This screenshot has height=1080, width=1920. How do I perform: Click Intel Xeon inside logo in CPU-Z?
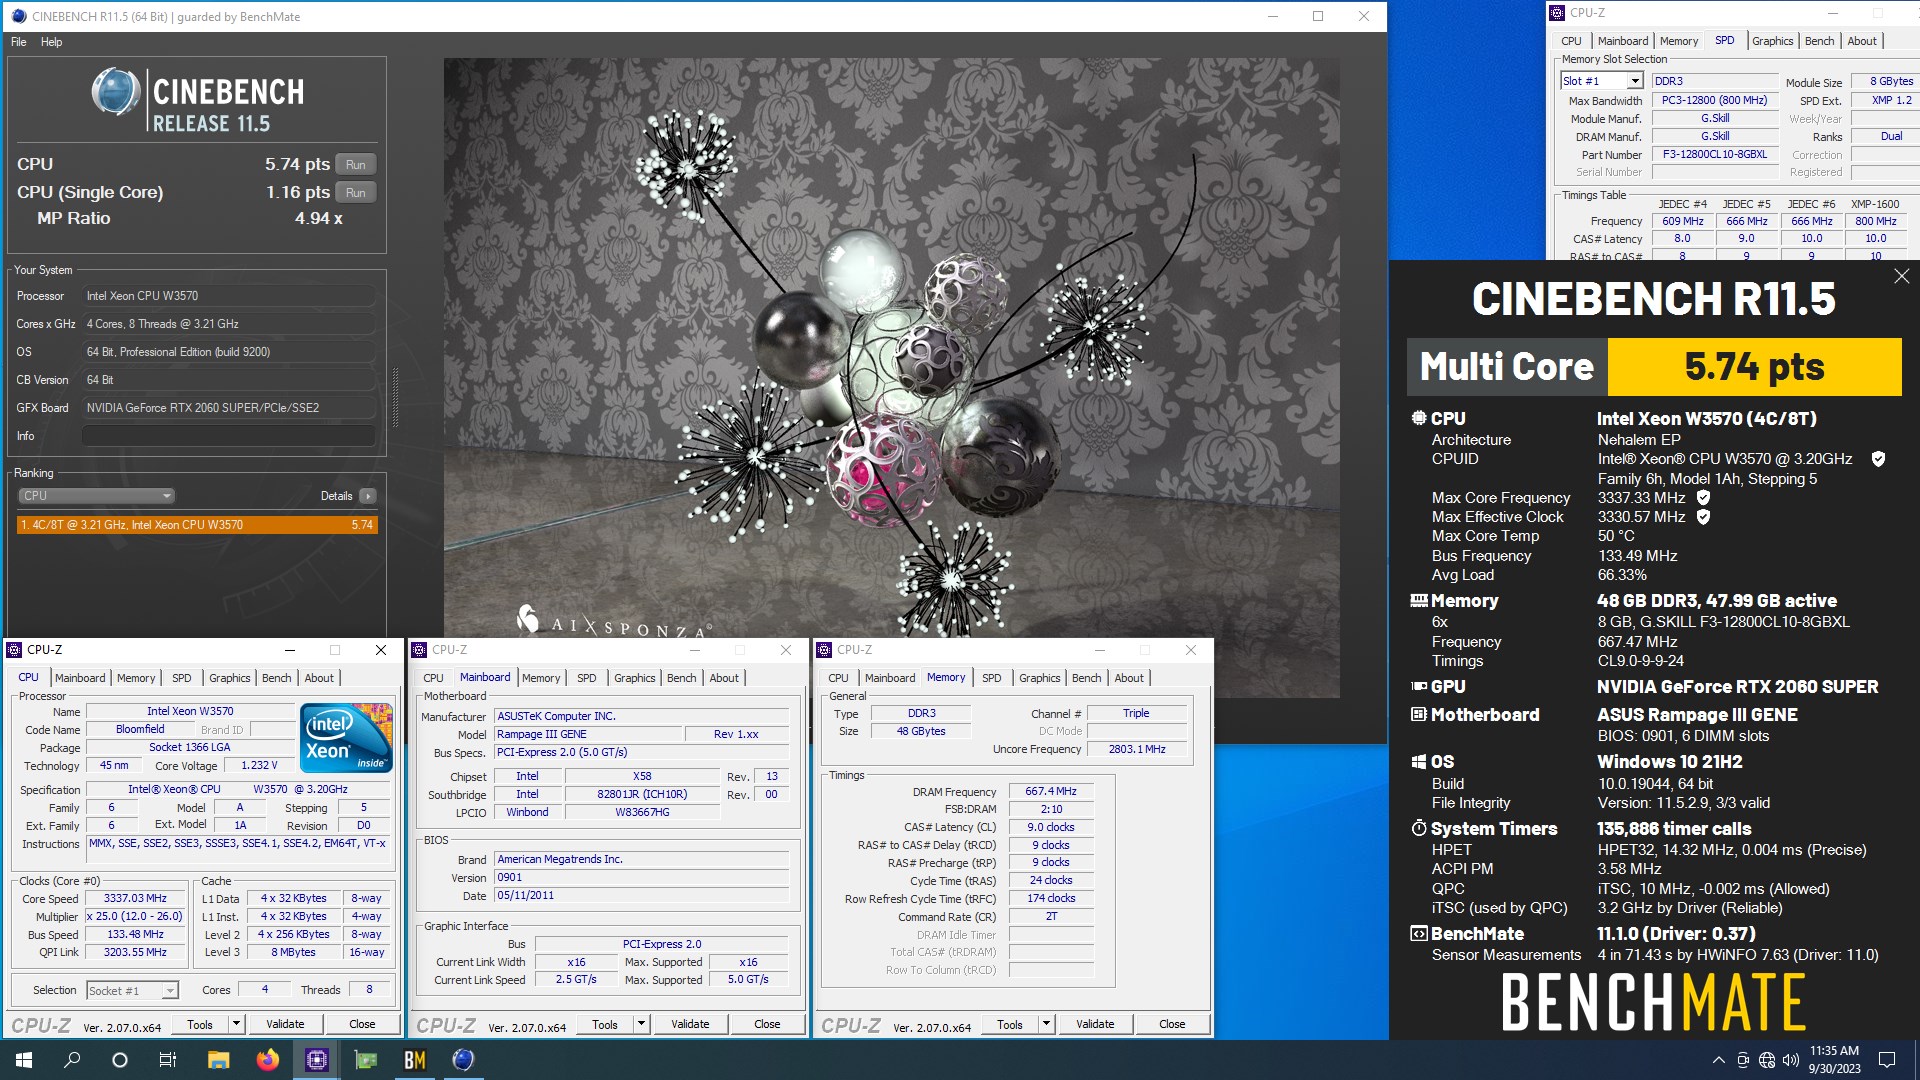coord(347,738)
